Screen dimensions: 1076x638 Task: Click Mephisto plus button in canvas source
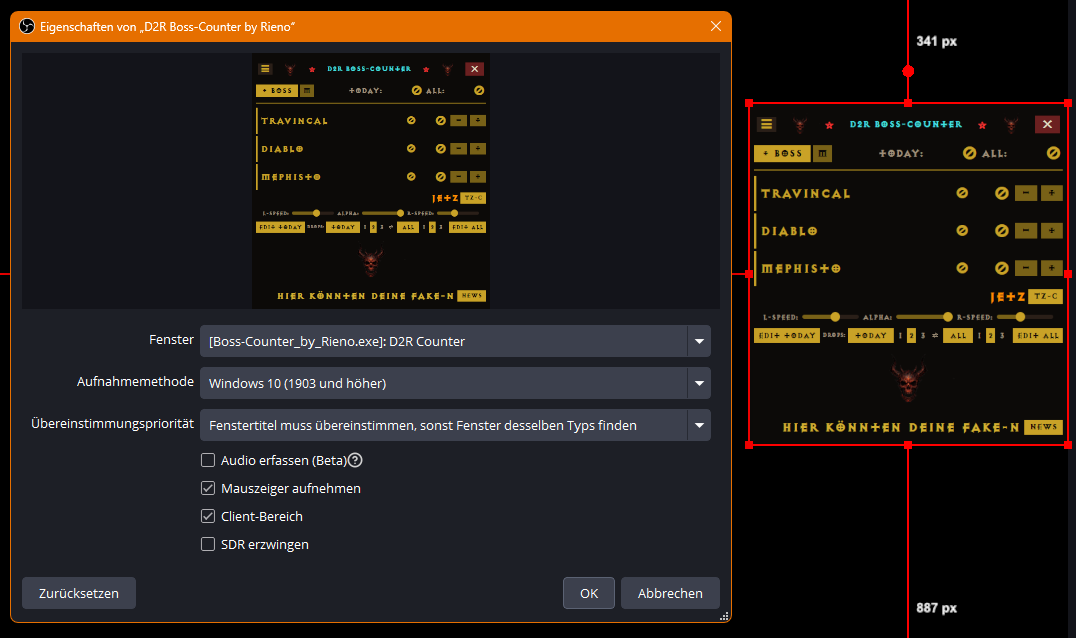(x=1051, y=268)
